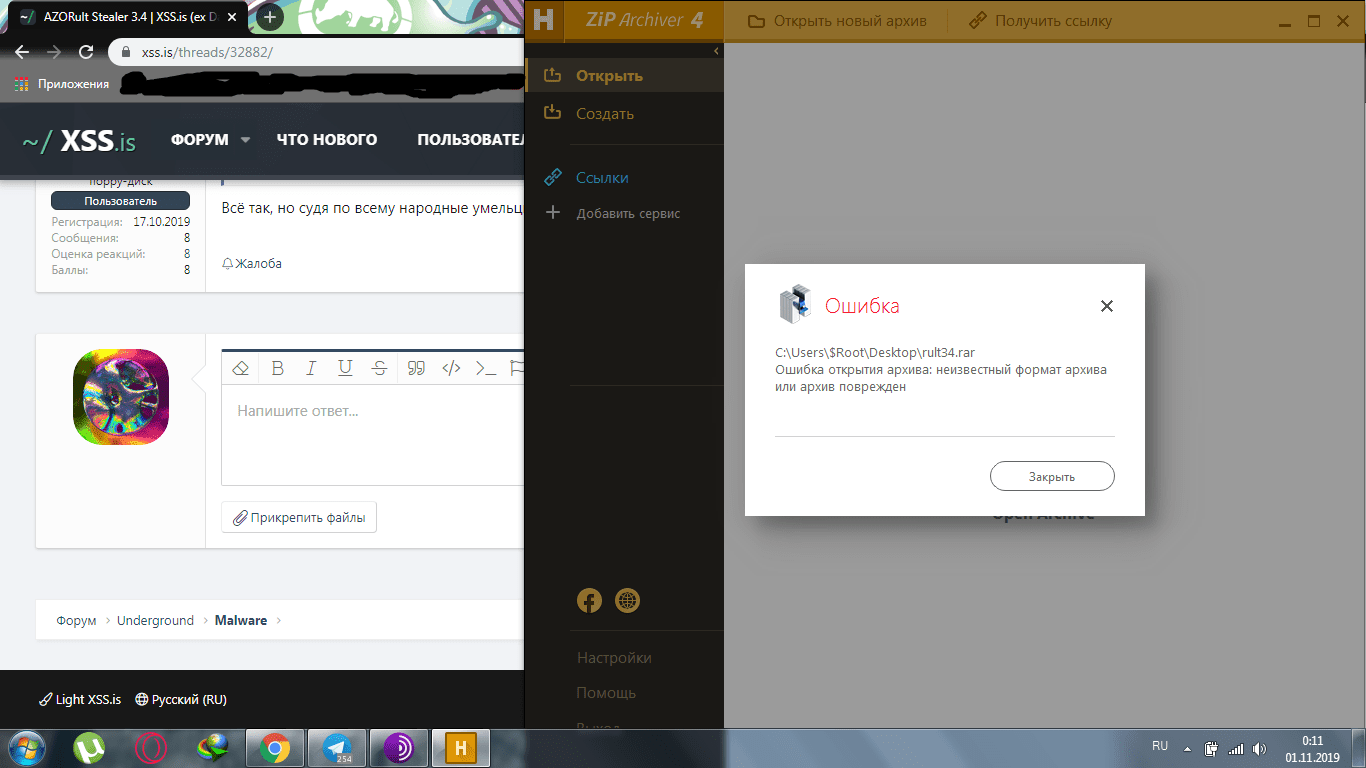1366x768 pixels.
Task: Click the volume speaker icon in the tray
Action: [x=1260, y=748]
